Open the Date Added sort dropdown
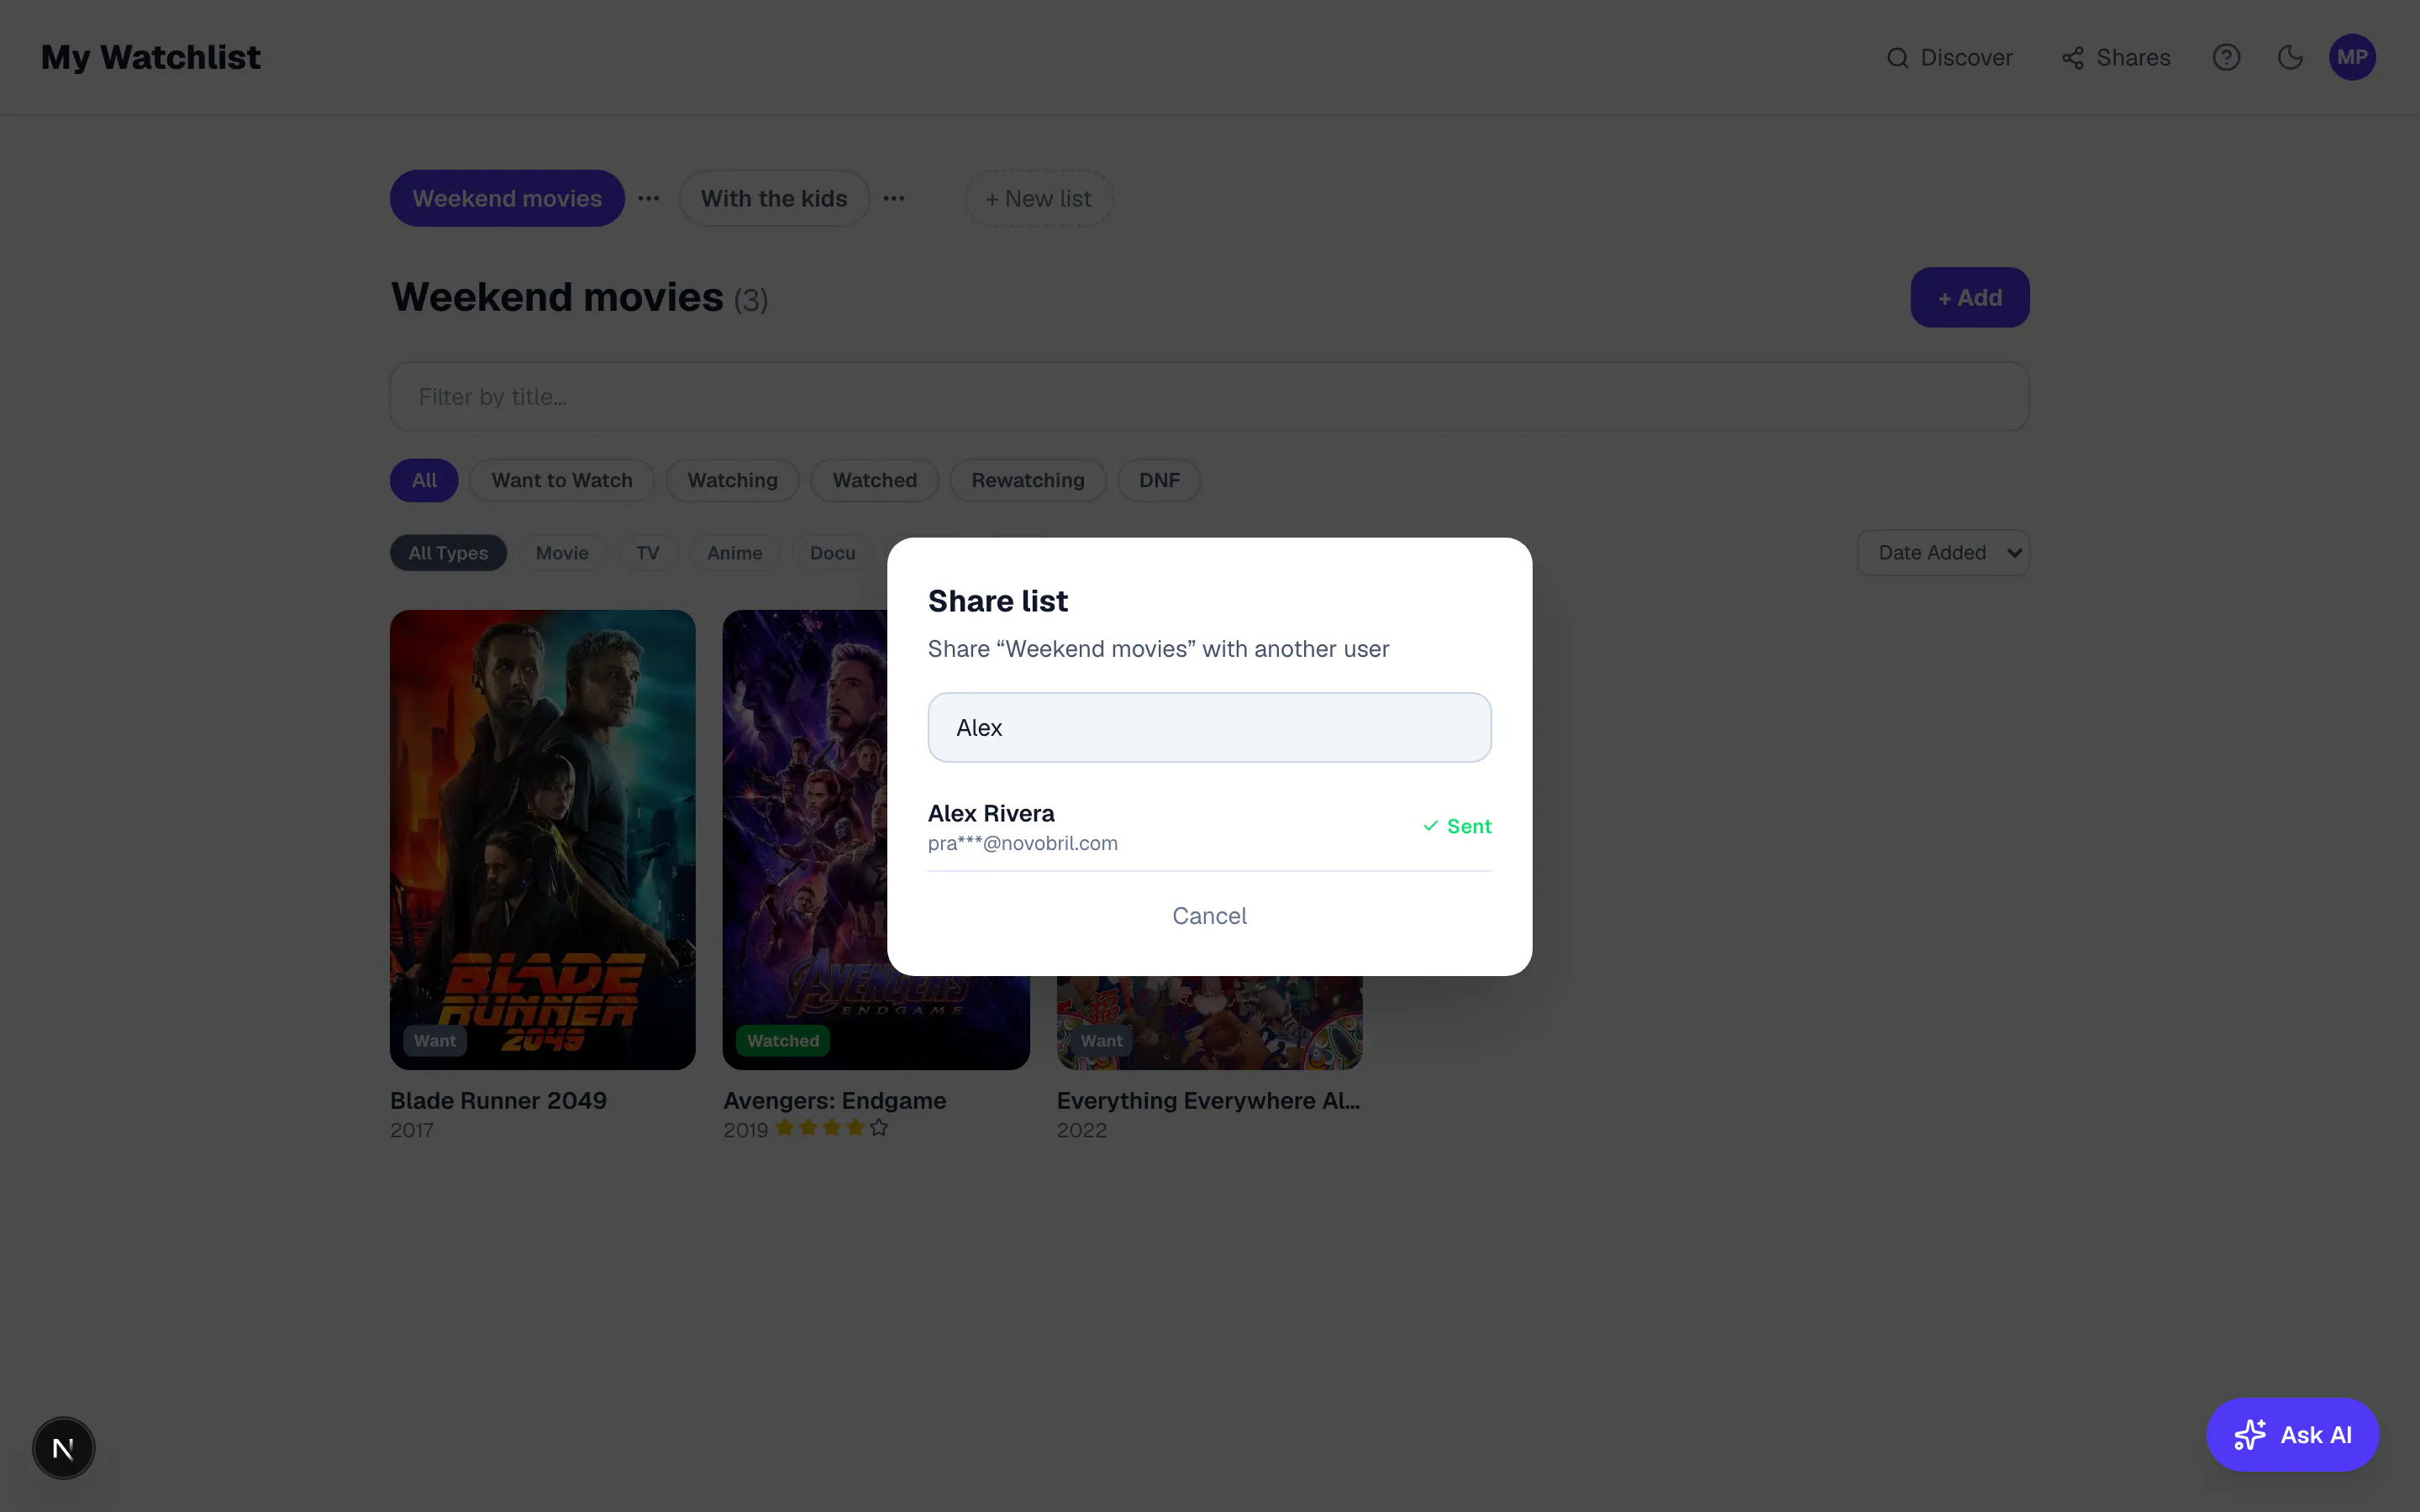Viewport: 2420px width, 1512px height. point(1942,553)
